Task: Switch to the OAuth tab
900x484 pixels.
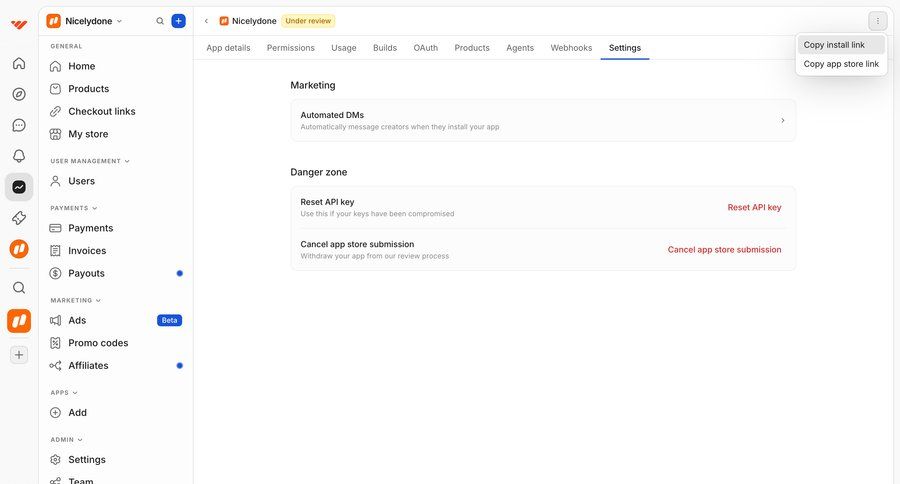Action: coord(425,48)
